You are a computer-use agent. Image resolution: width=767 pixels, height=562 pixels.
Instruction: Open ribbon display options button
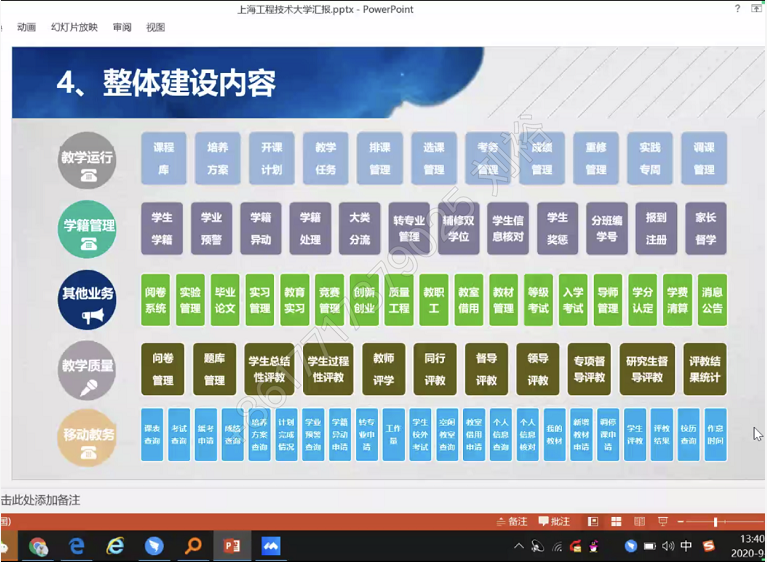[x=758, y=9]
